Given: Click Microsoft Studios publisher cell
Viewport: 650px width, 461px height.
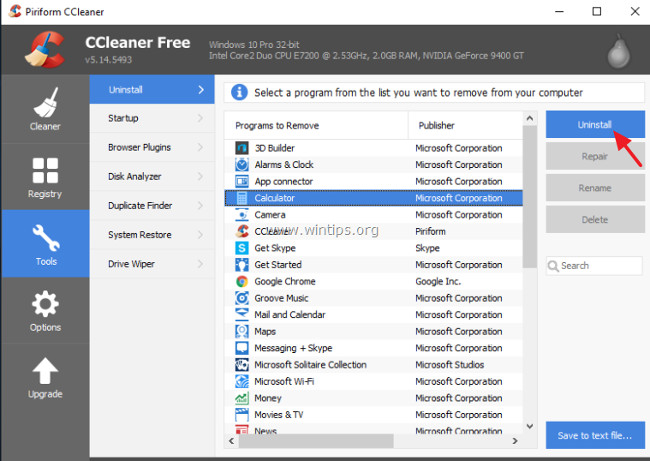Looking at the screenshot, I should point(450,365).
